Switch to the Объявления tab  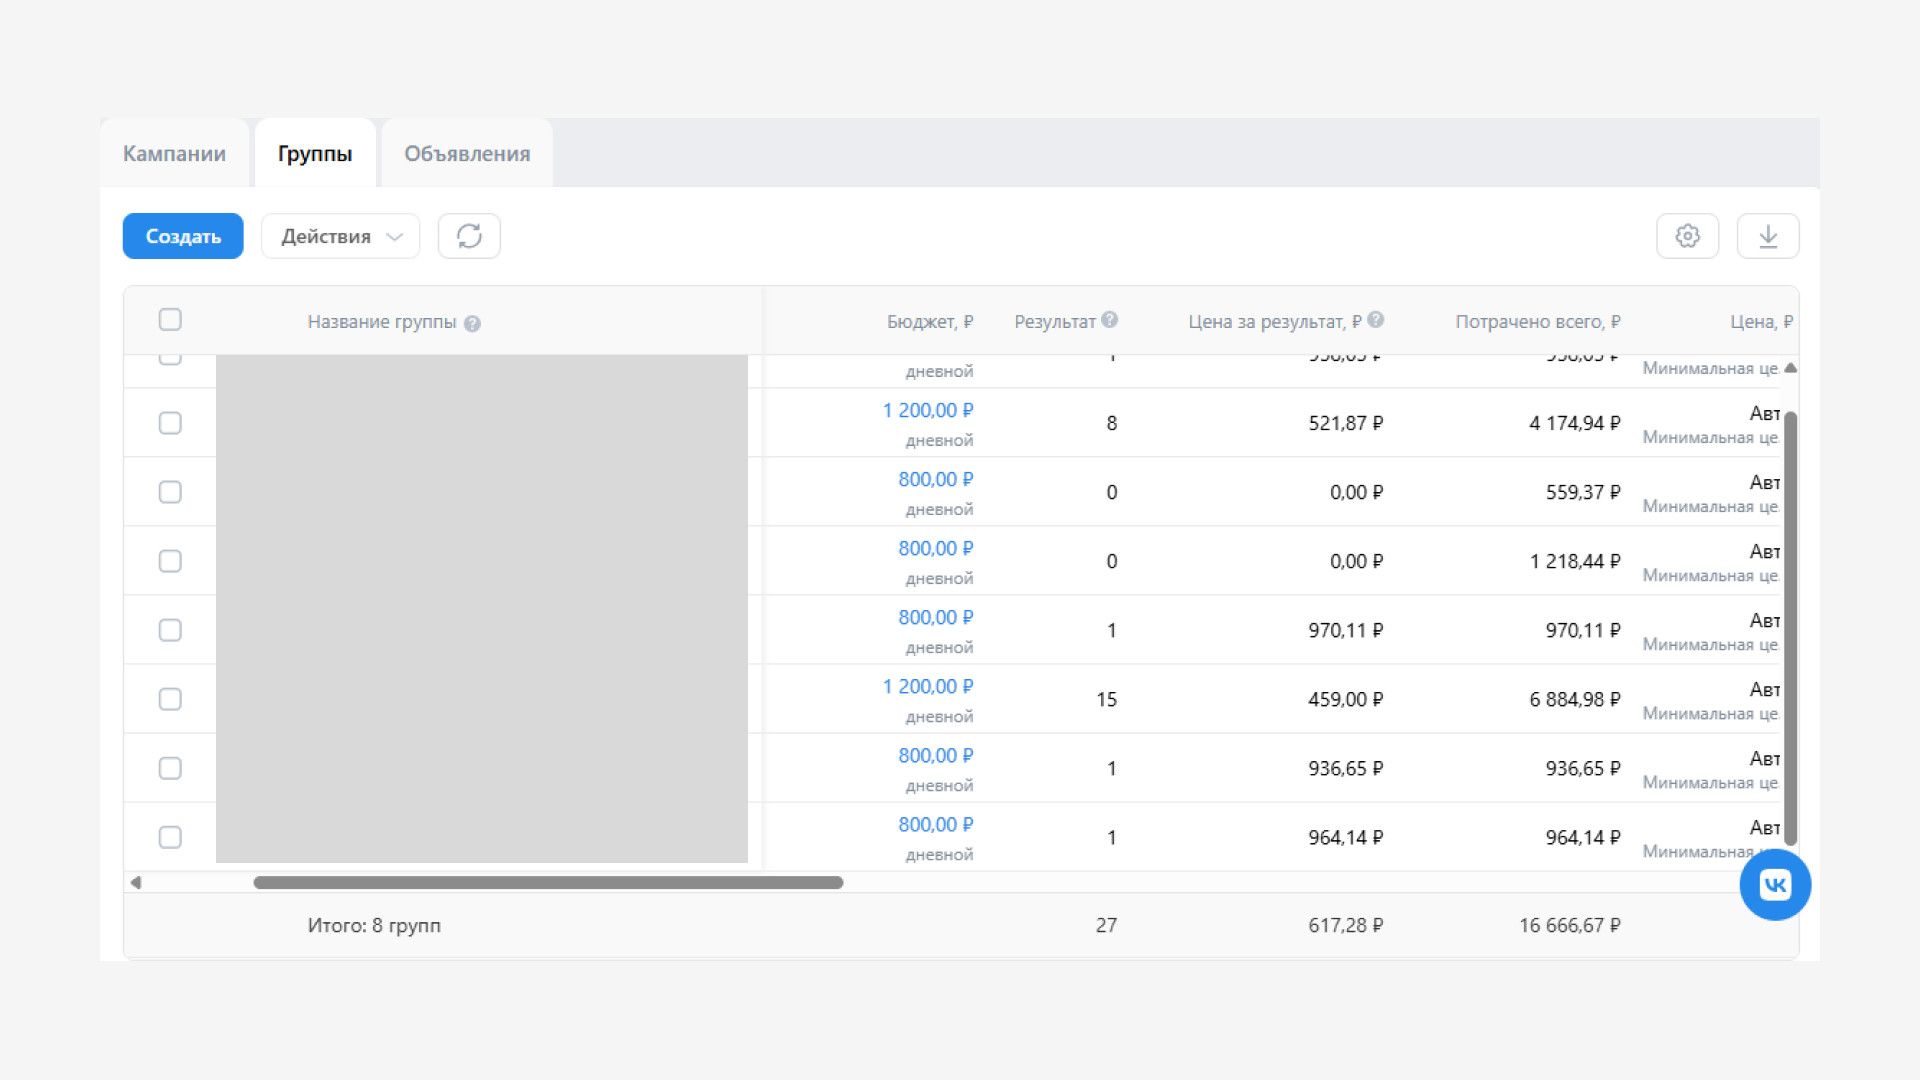pyautogui.click(x=467, y=154)
